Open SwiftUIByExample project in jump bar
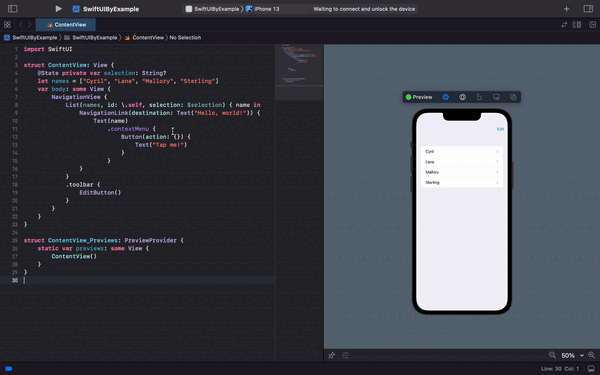This screenshot has height=375, width=600. tap(31, 38)
